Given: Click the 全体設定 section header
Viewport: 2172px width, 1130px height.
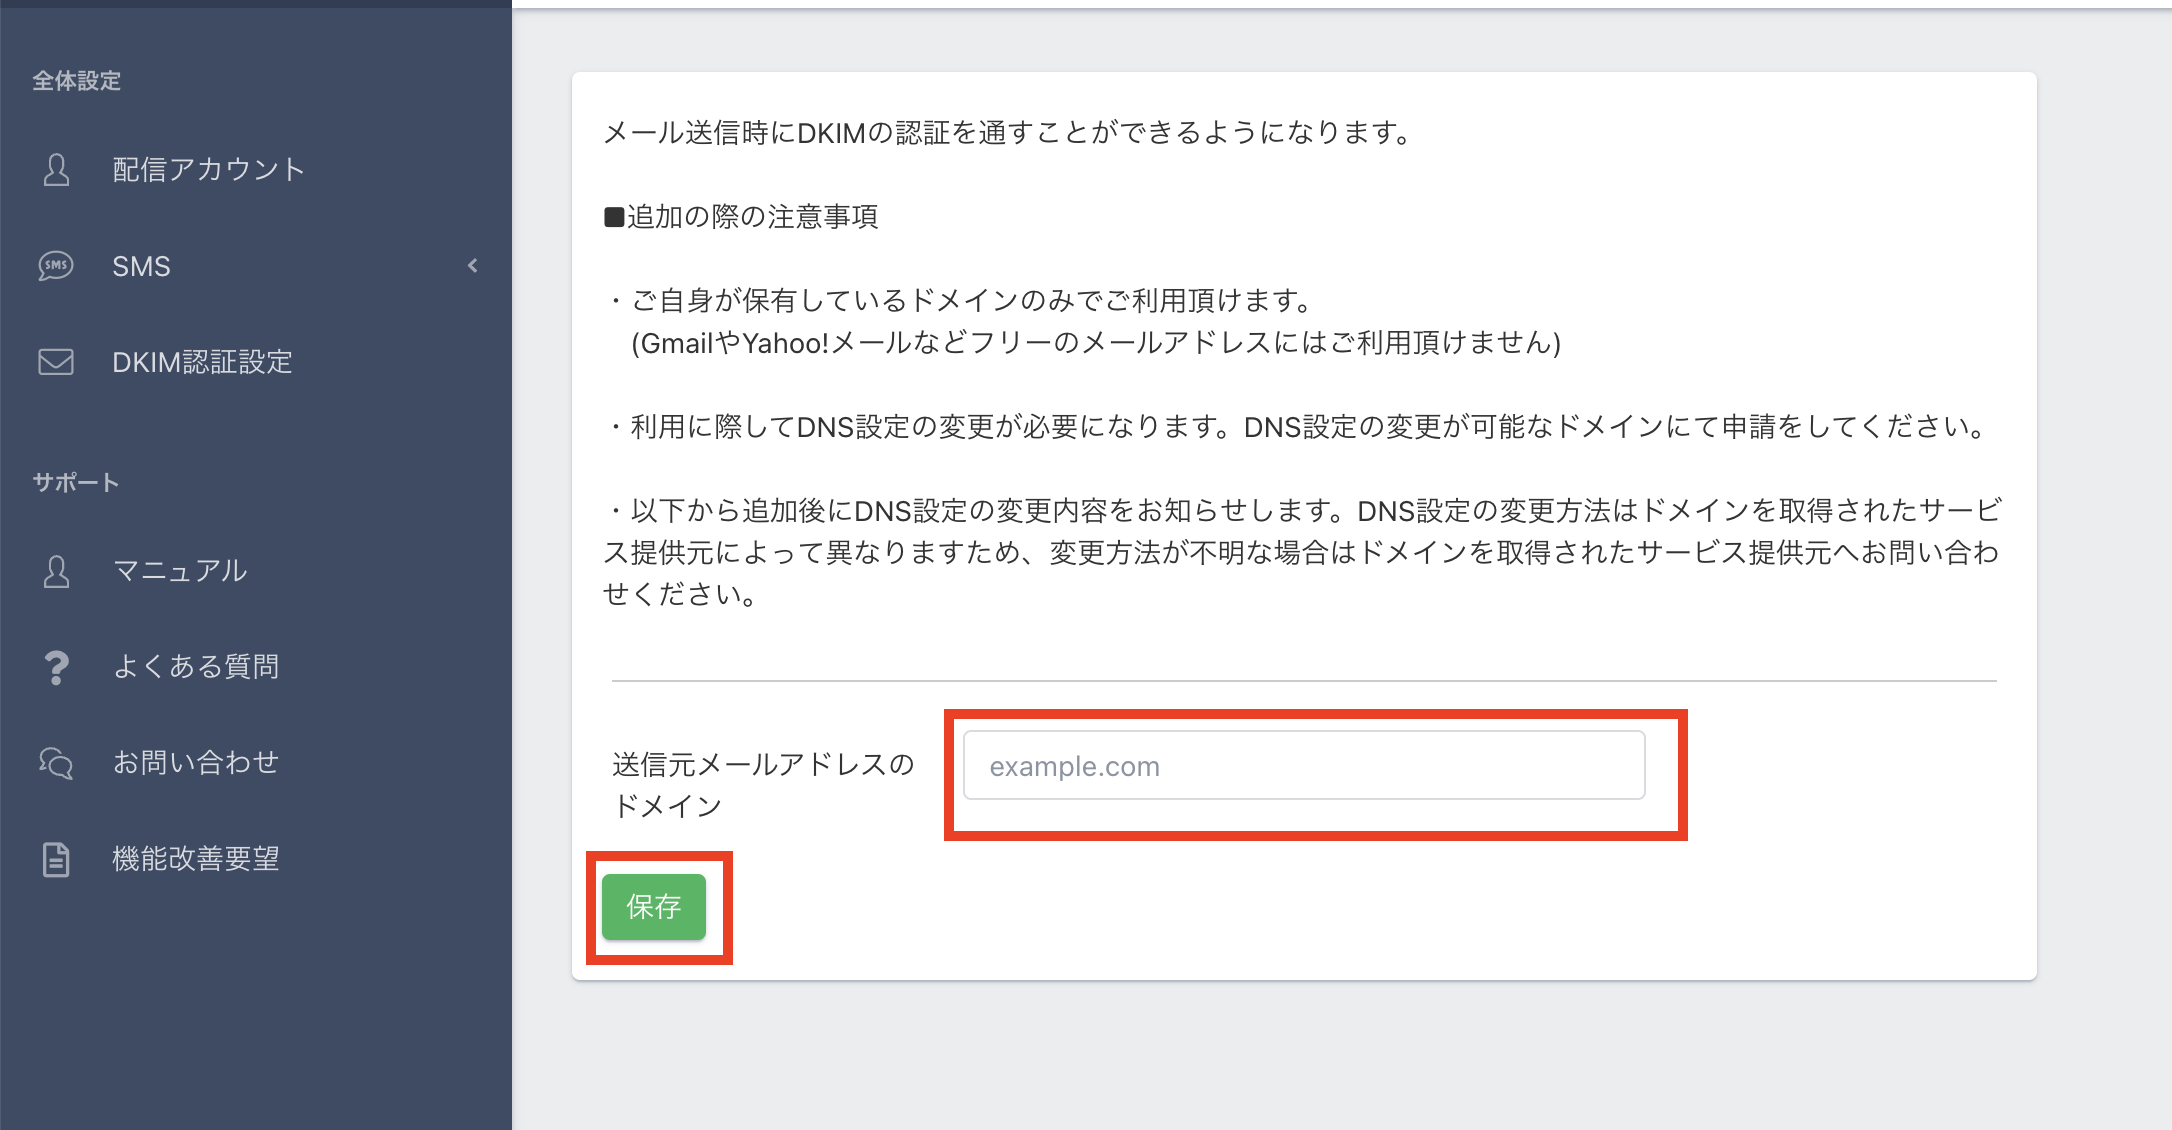Looking at the screenshot, I should [x=77, y=81].
